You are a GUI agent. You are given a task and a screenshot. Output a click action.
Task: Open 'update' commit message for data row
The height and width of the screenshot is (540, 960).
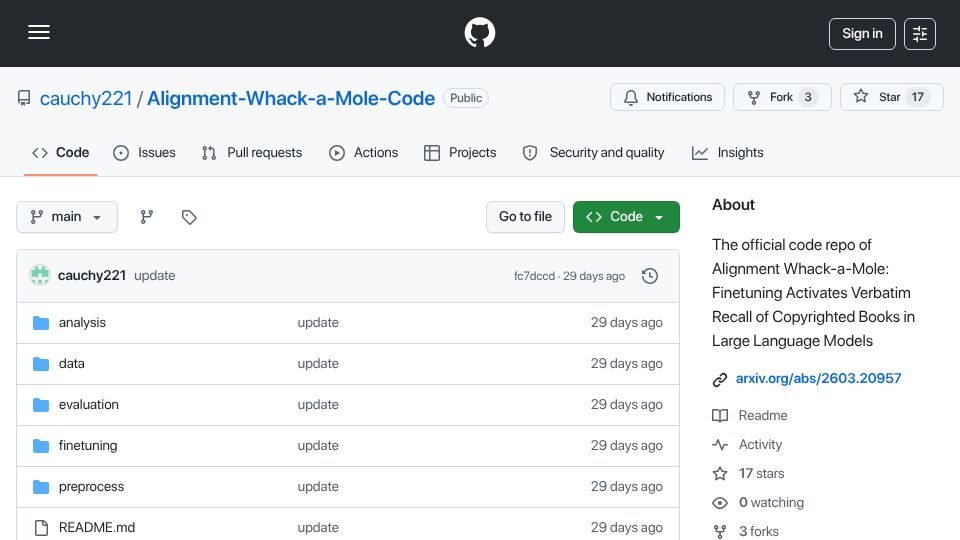tap(318, 364)
